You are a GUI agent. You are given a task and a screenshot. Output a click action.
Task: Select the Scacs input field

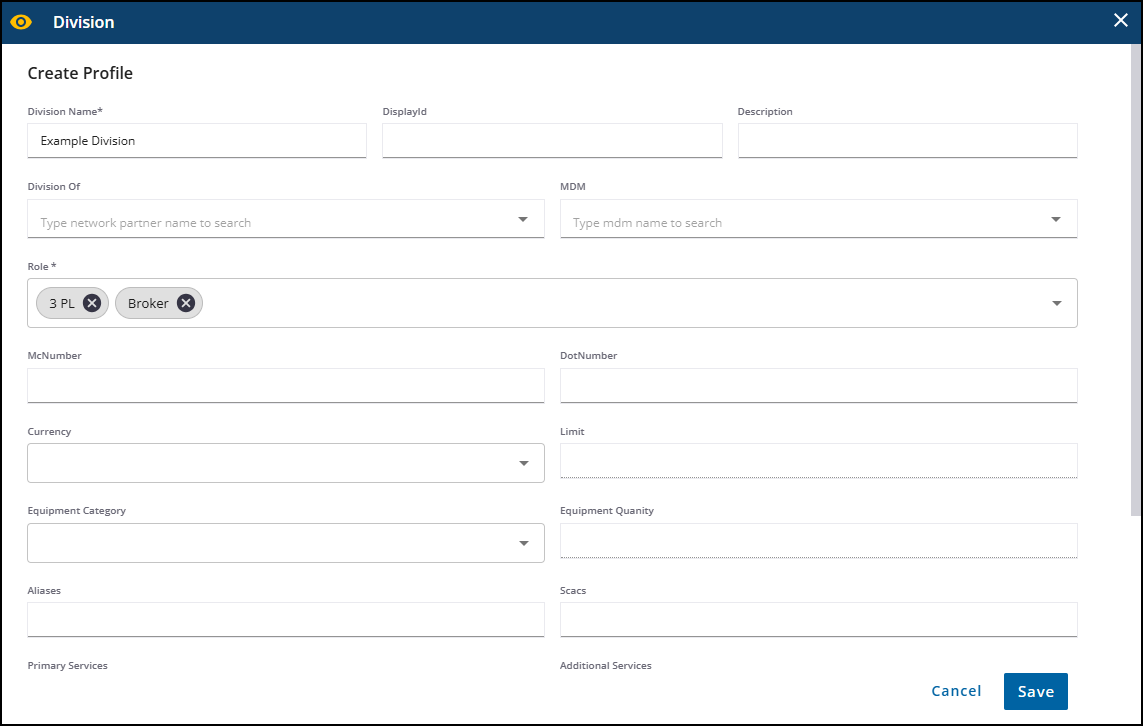pyautogui.click(x=818, y=619)
